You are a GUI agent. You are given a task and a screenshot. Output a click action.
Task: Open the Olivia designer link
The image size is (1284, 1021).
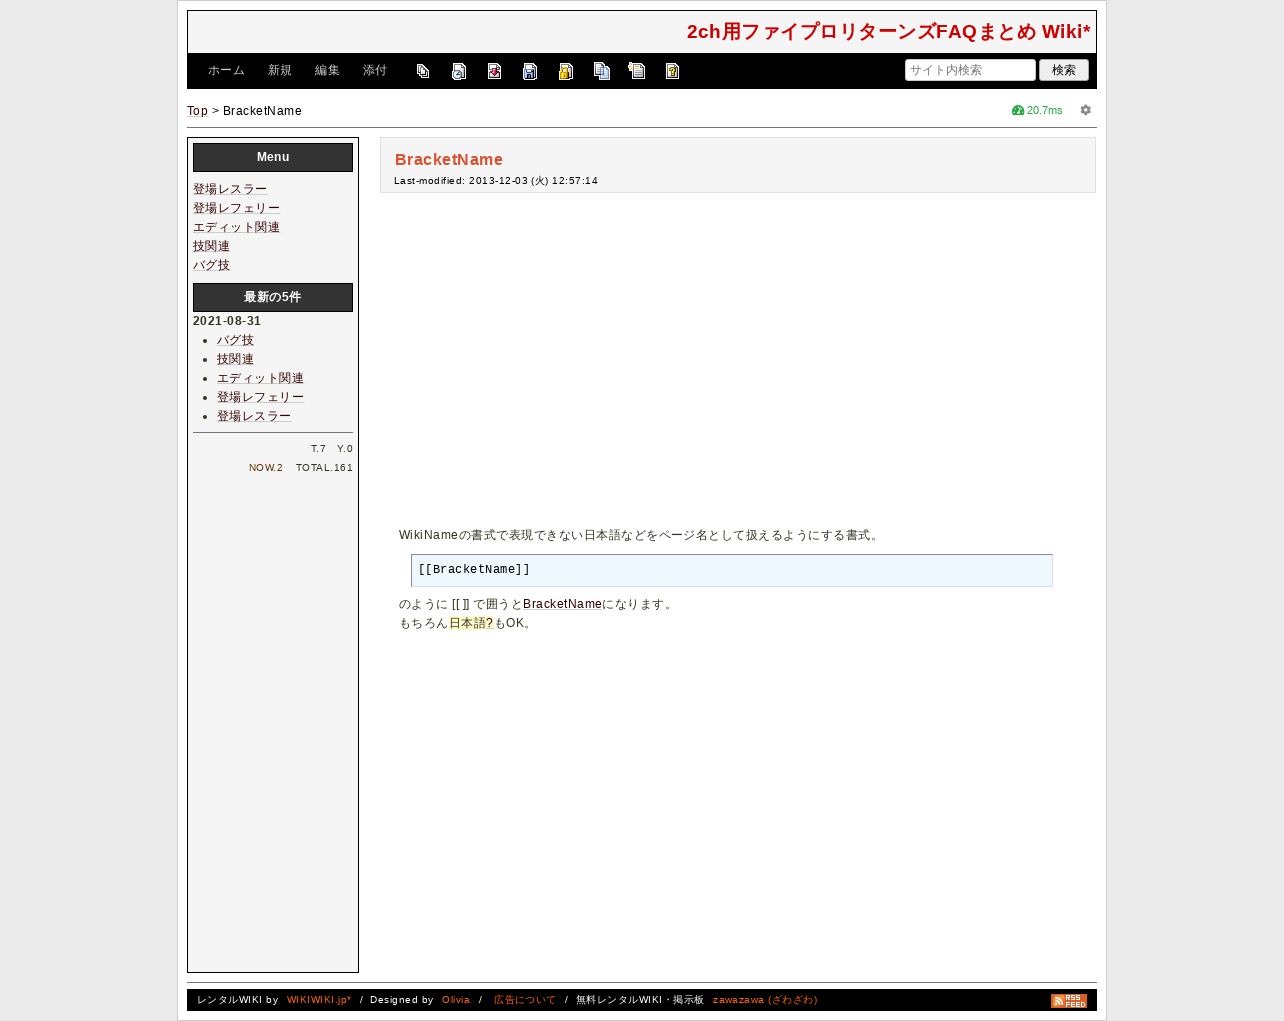[456, 1000]
